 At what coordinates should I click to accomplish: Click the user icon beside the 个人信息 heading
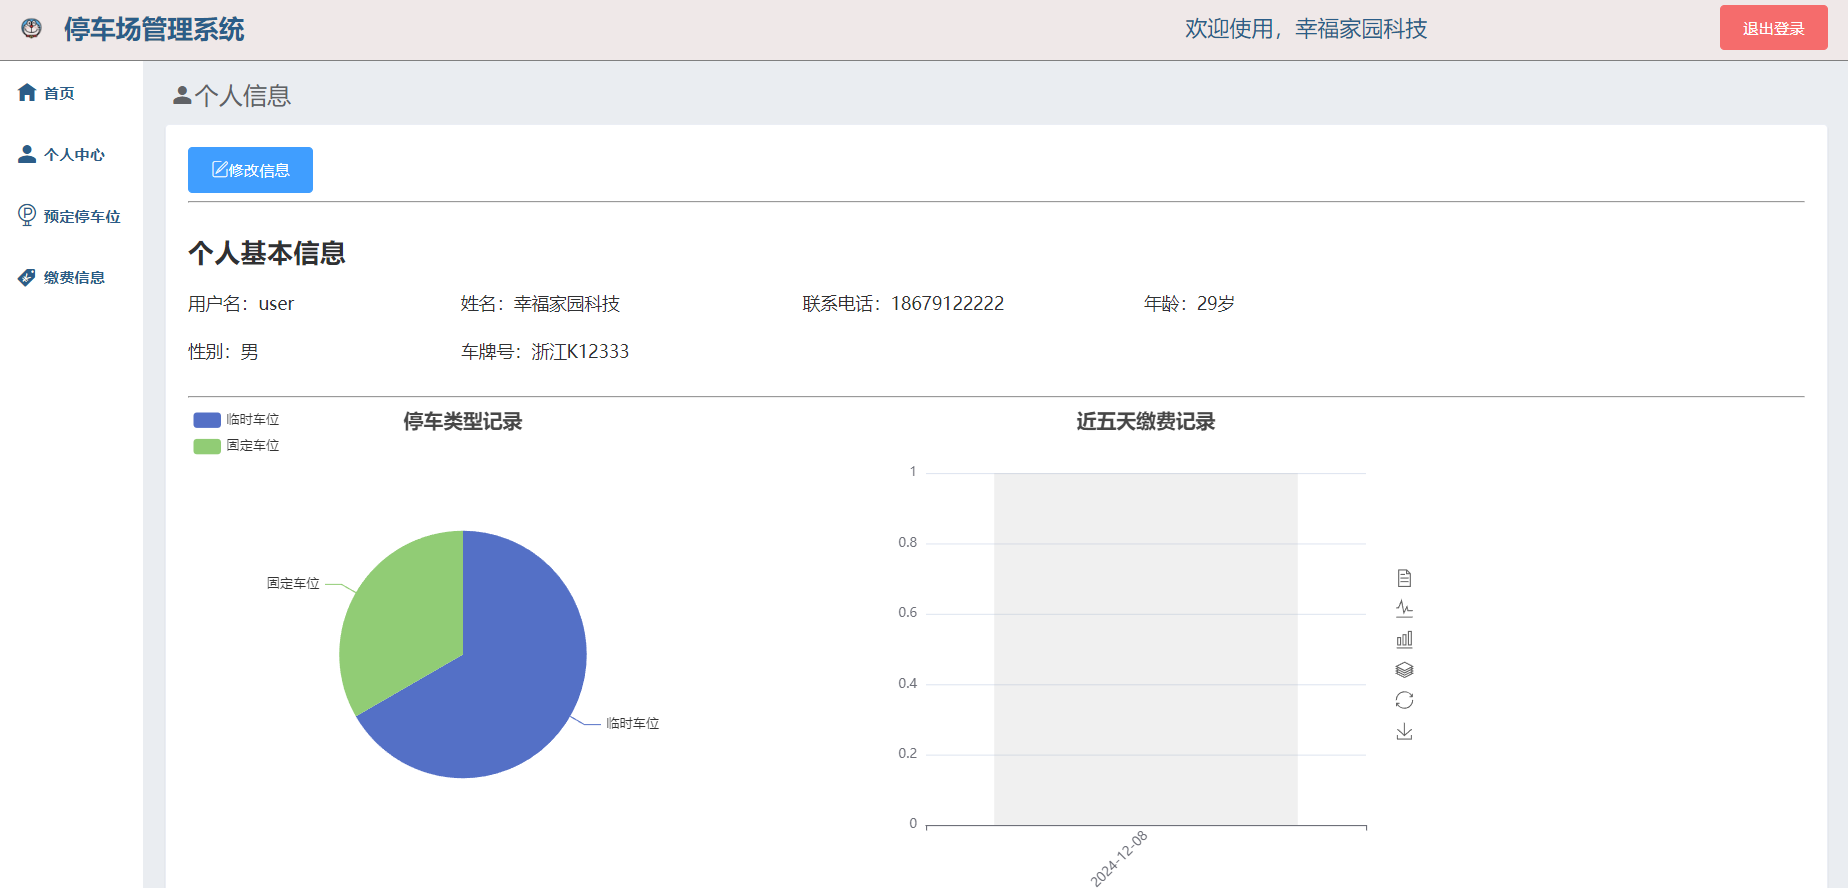[x=182, y=95]
